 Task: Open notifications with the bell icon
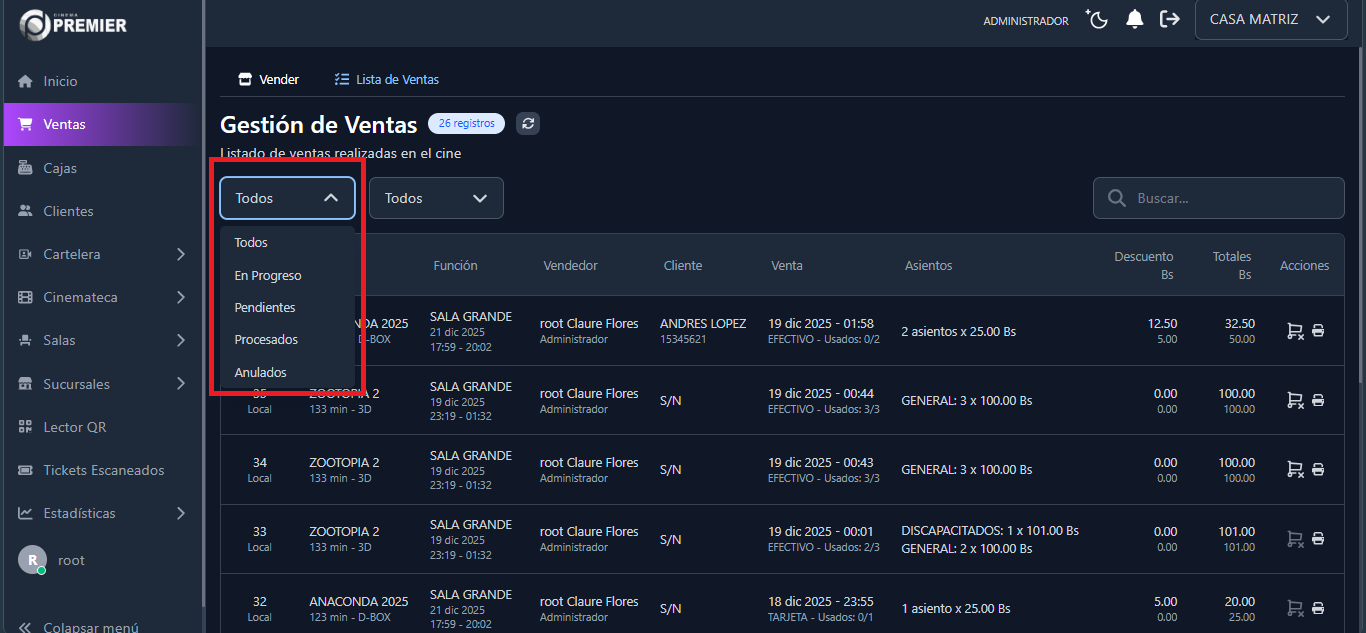(1134, 20)
